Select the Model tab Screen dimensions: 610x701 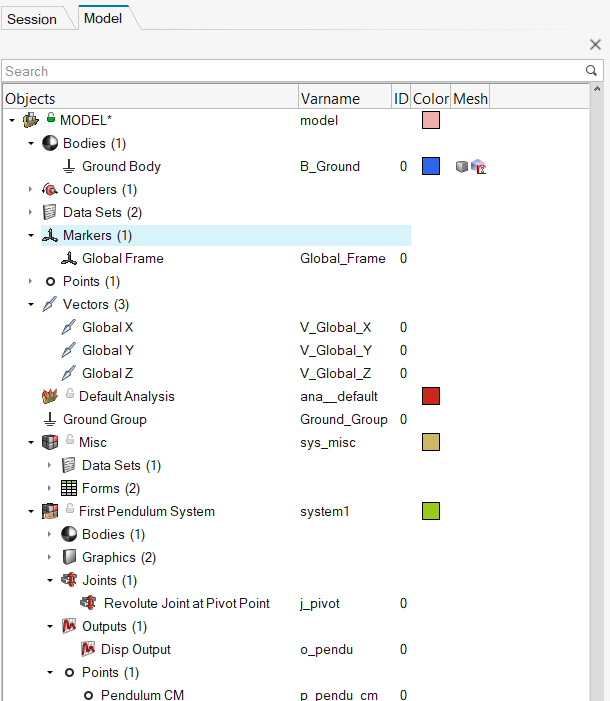(103, 18)
